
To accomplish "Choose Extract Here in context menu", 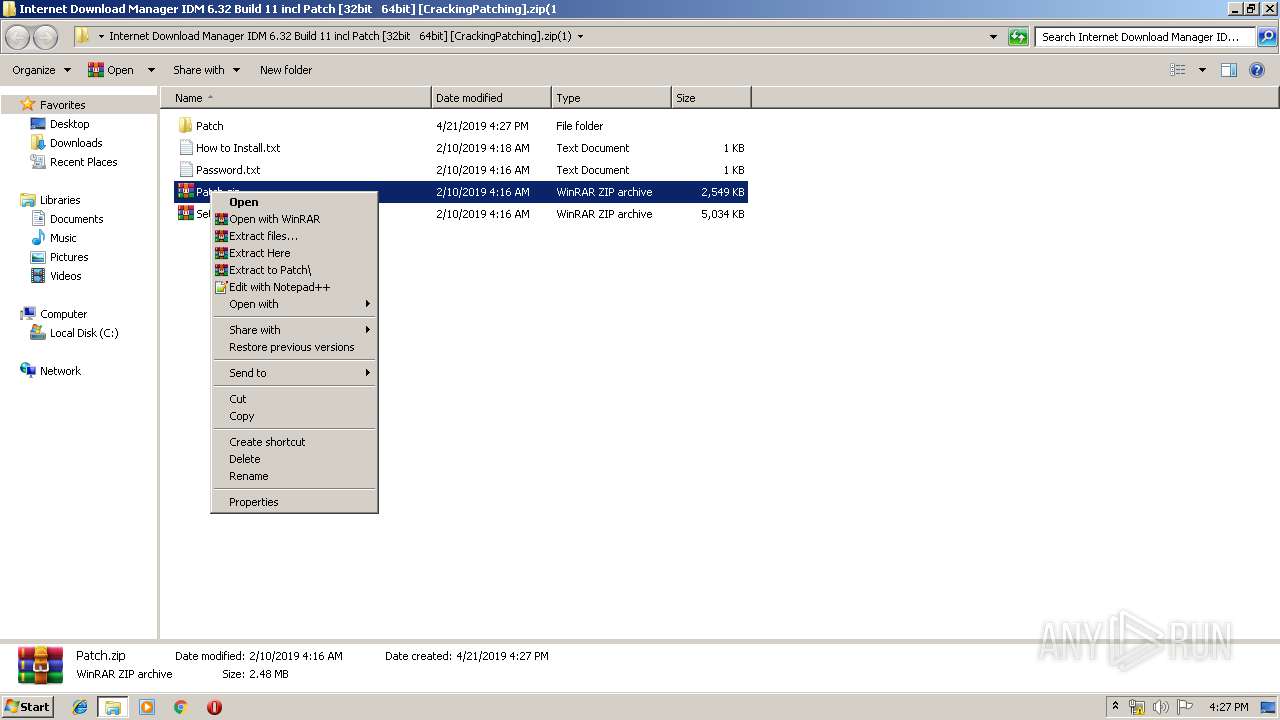I will point(295,253).
